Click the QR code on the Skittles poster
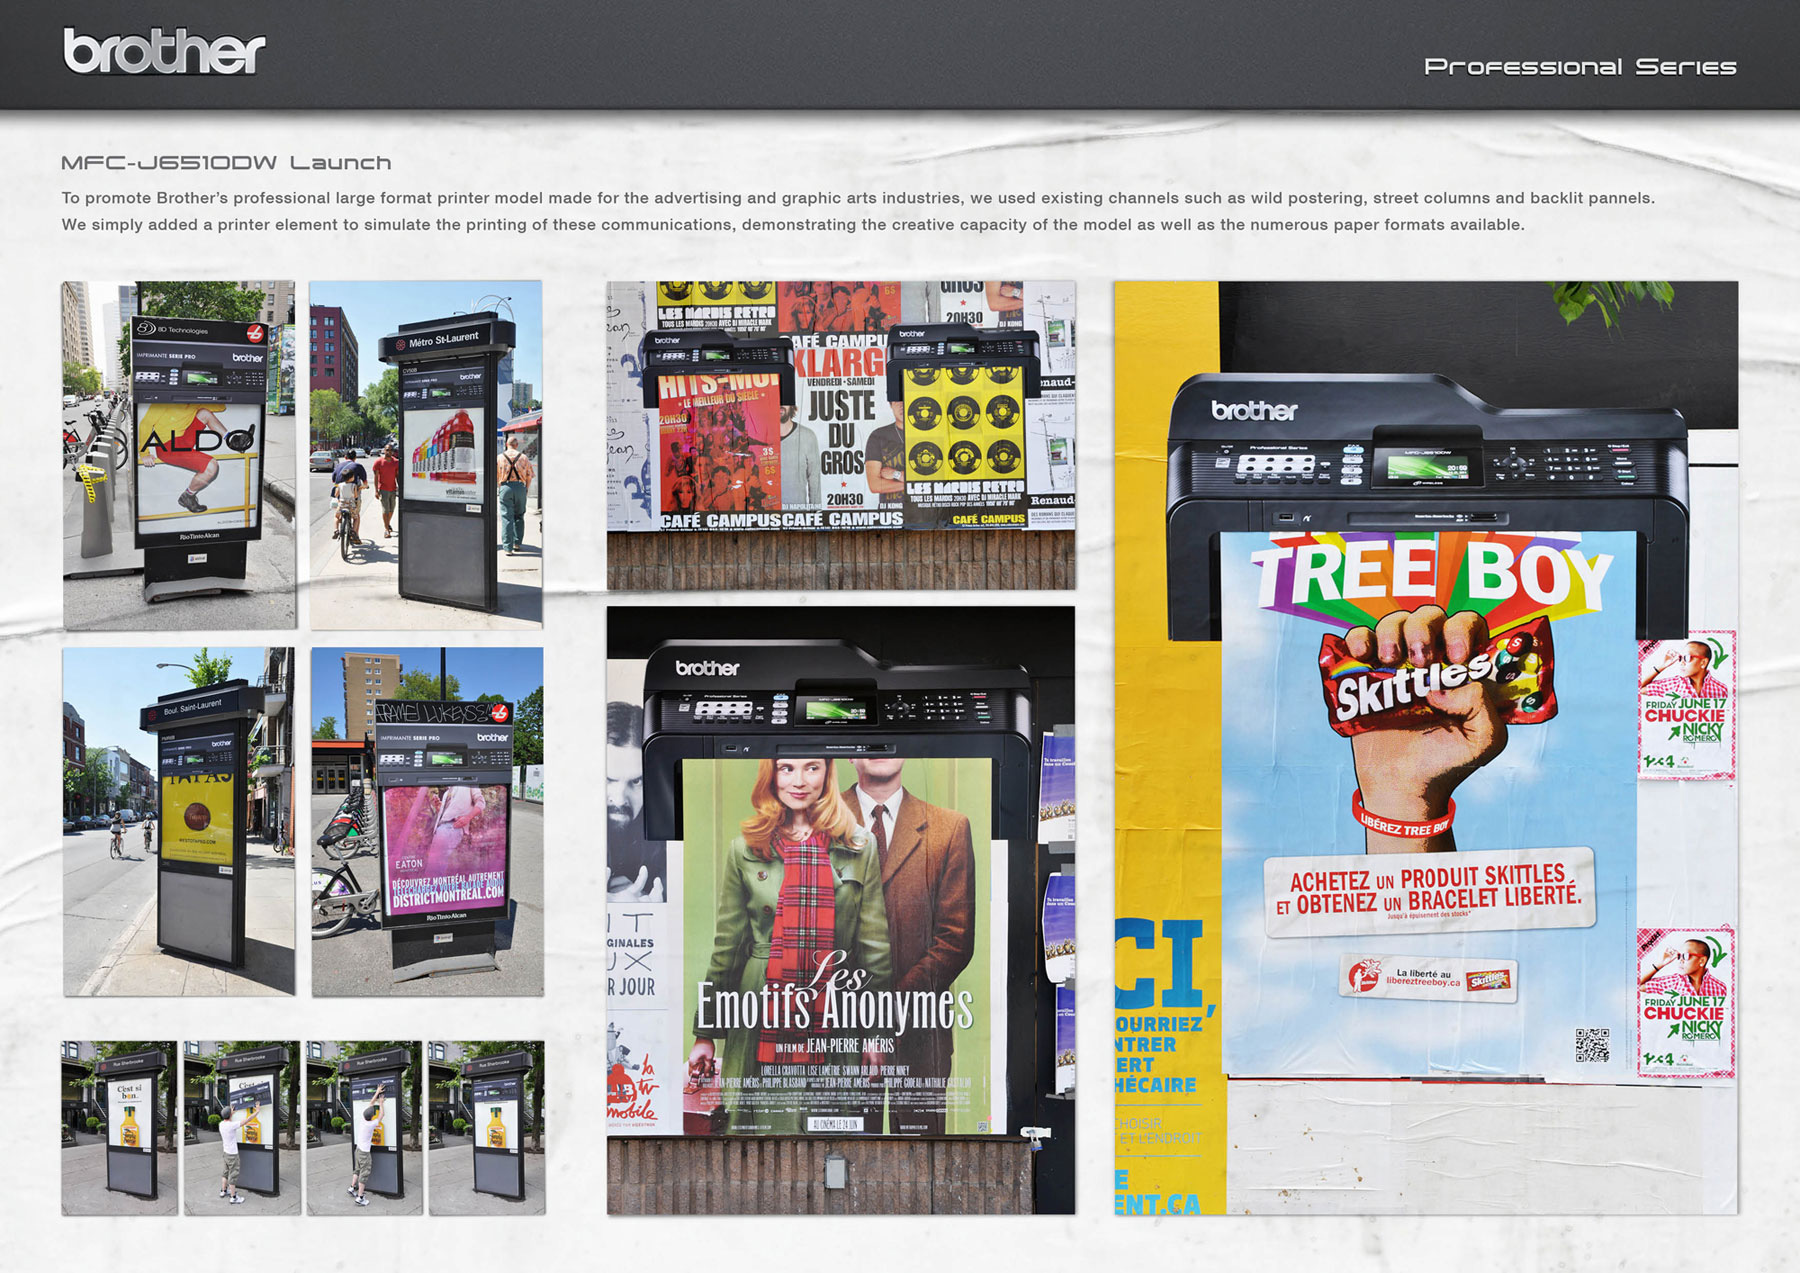 click(1592, 1045)
